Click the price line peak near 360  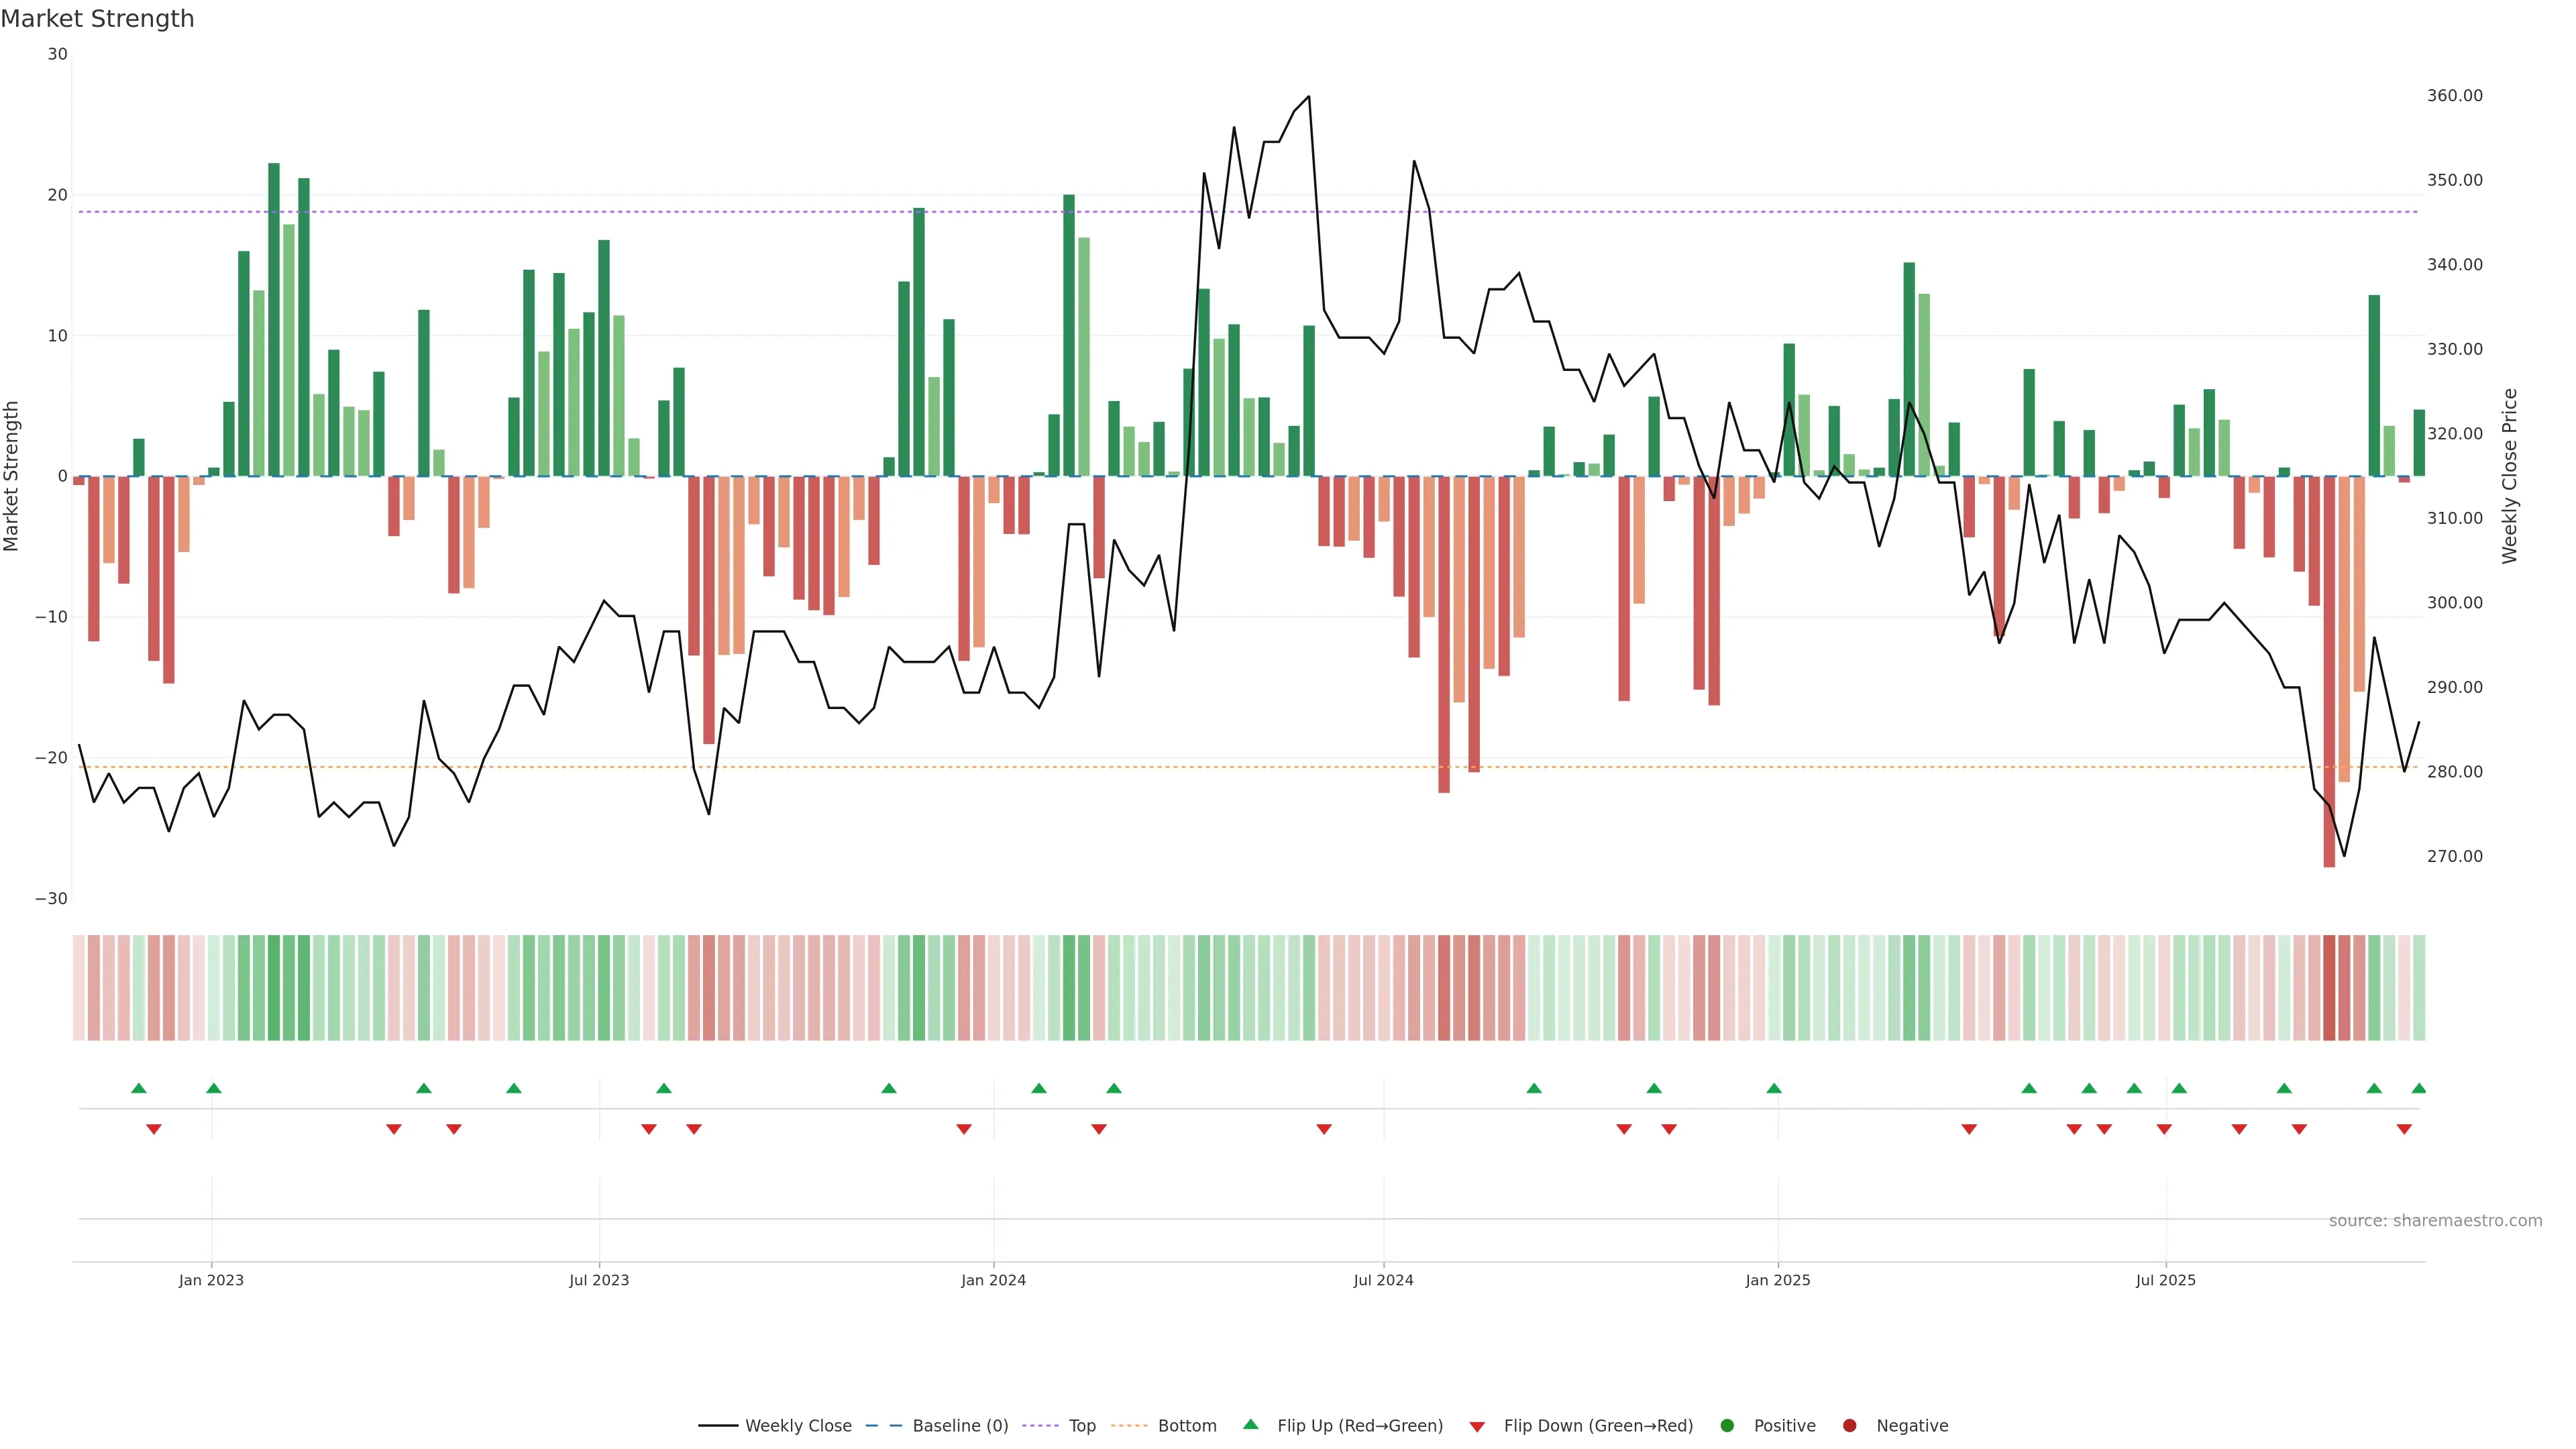(x=1309, y=97)
